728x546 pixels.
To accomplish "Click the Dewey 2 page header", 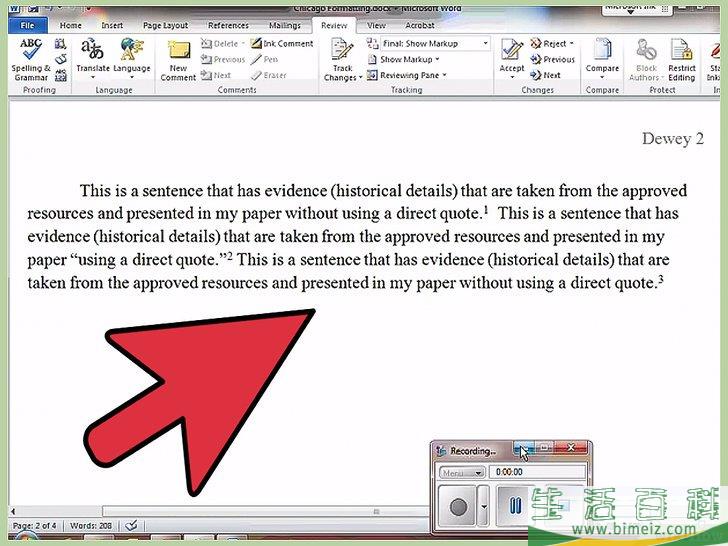I will click(673, 138).
